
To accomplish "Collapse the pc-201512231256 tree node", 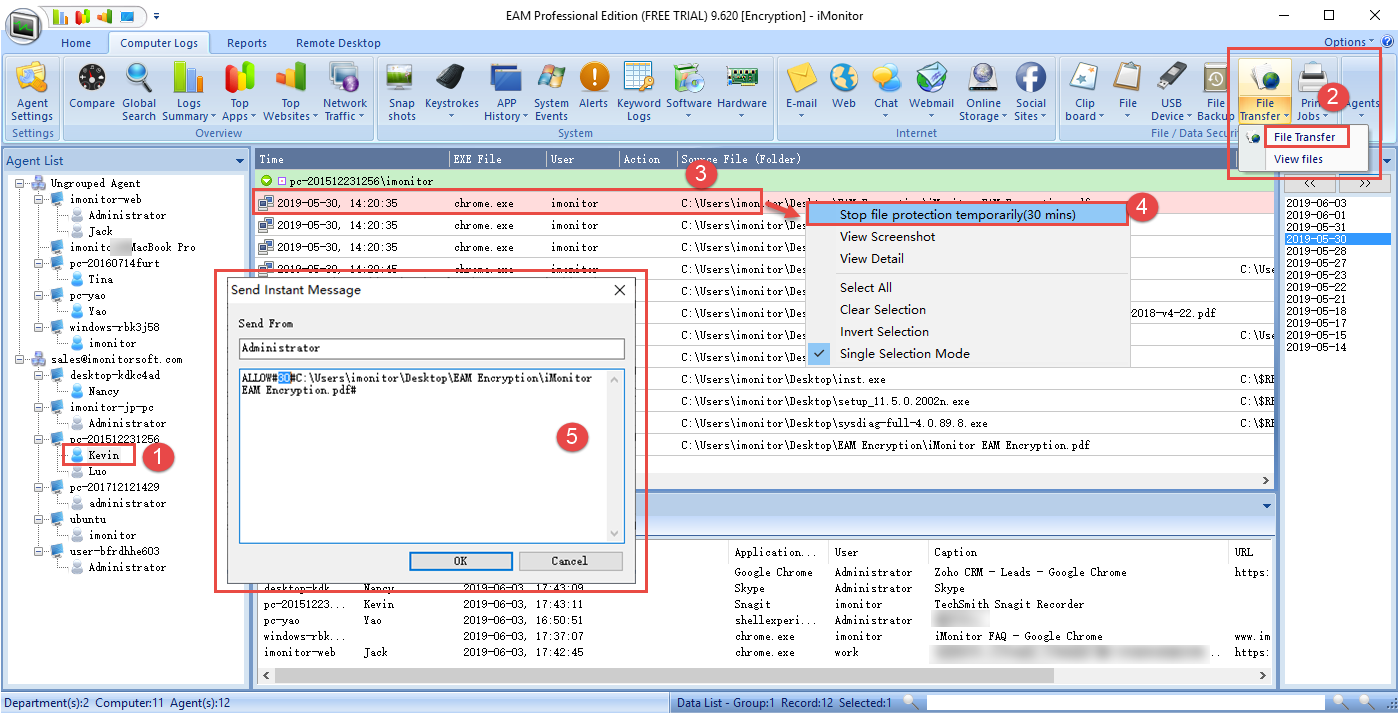I will pyautogui.click(x=41, y=439).
